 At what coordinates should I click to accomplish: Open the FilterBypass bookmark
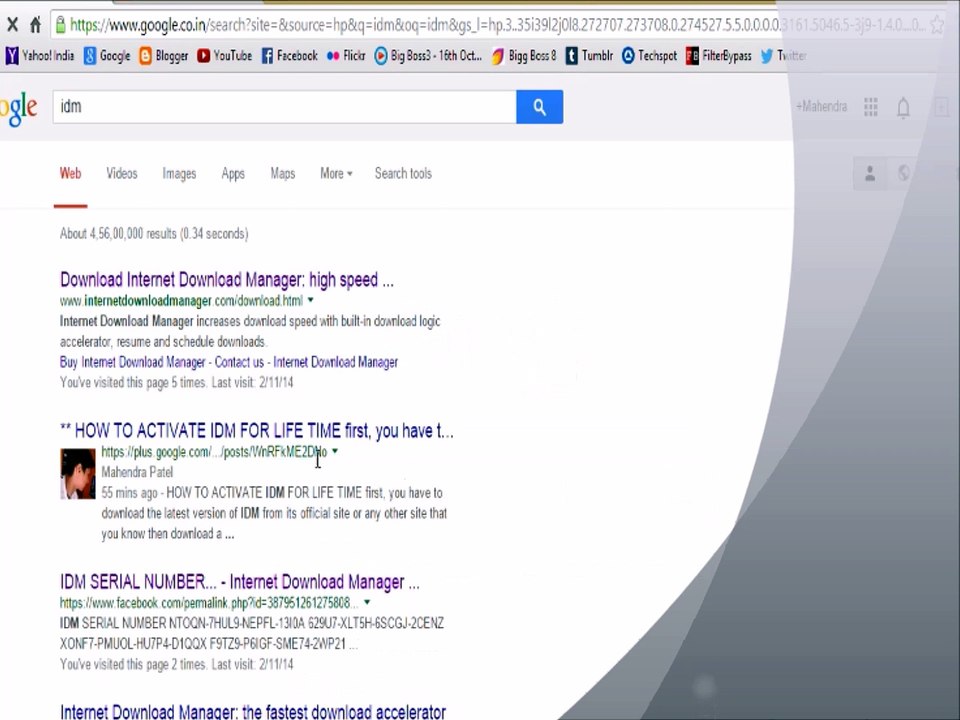(x=718, y=56)
